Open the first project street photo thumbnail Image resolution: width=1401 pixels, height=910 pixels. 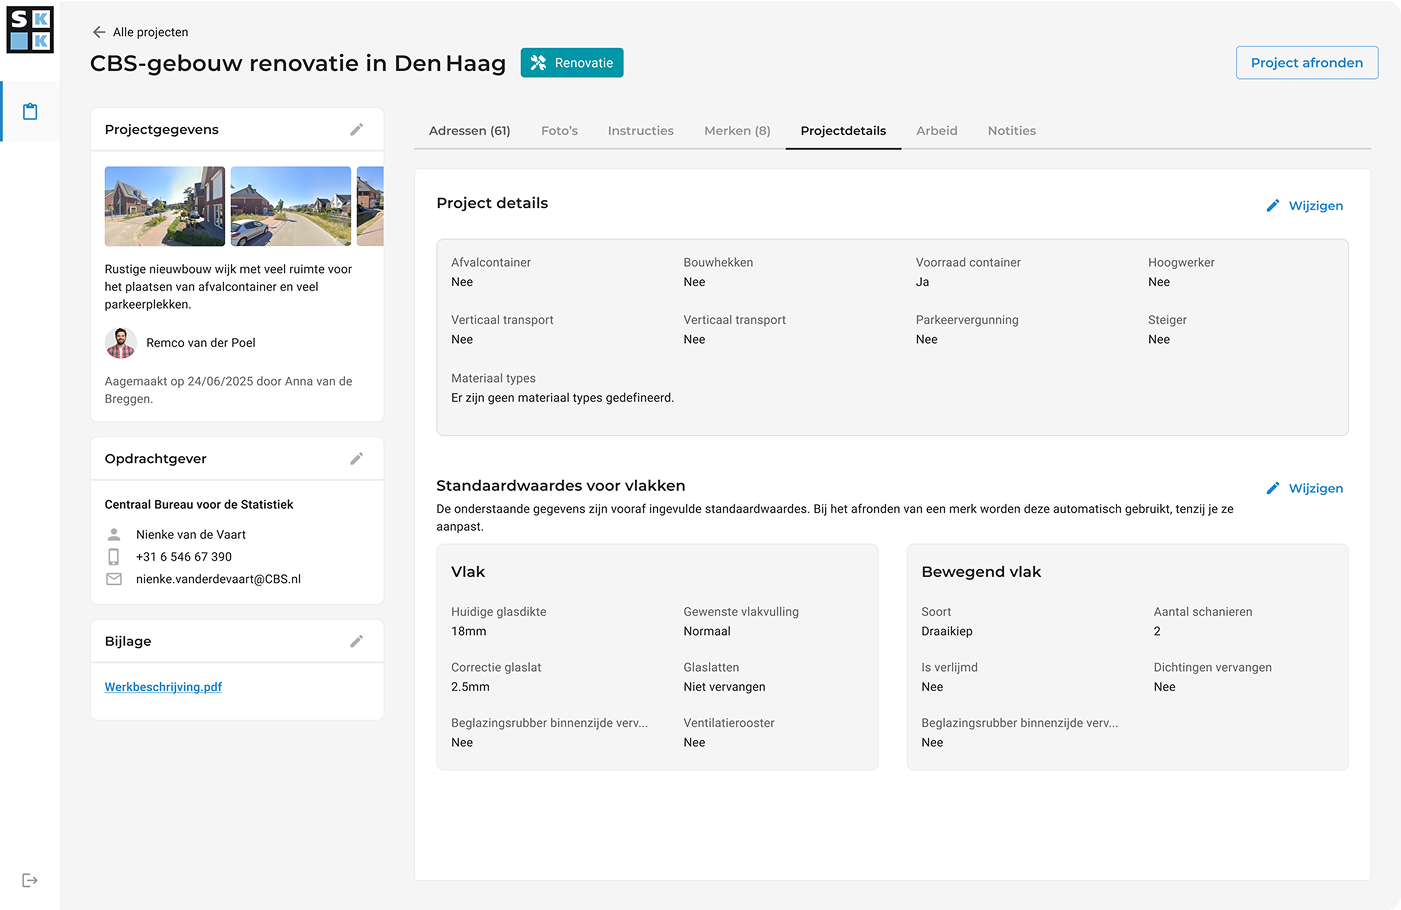coord(165,206)
